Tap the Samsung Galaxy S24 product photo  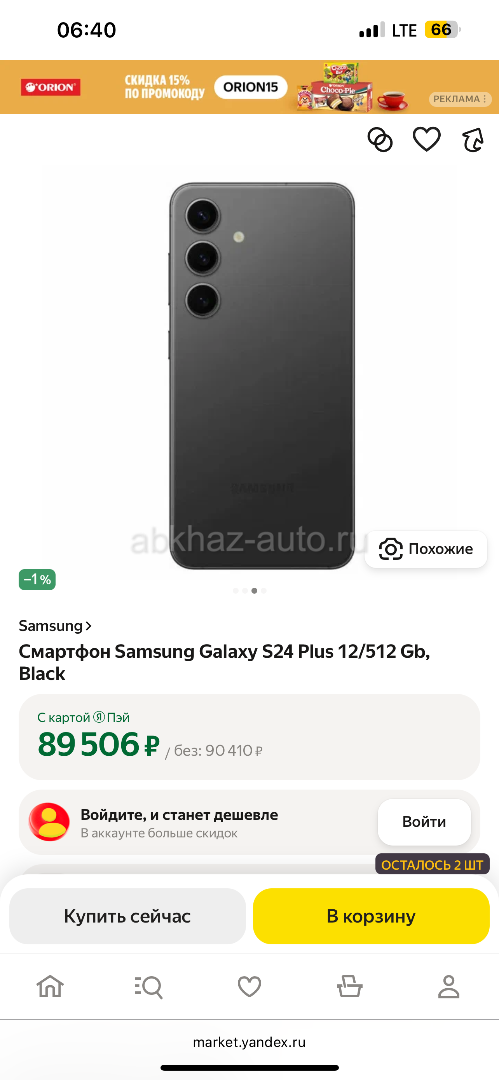pos(263,376)
